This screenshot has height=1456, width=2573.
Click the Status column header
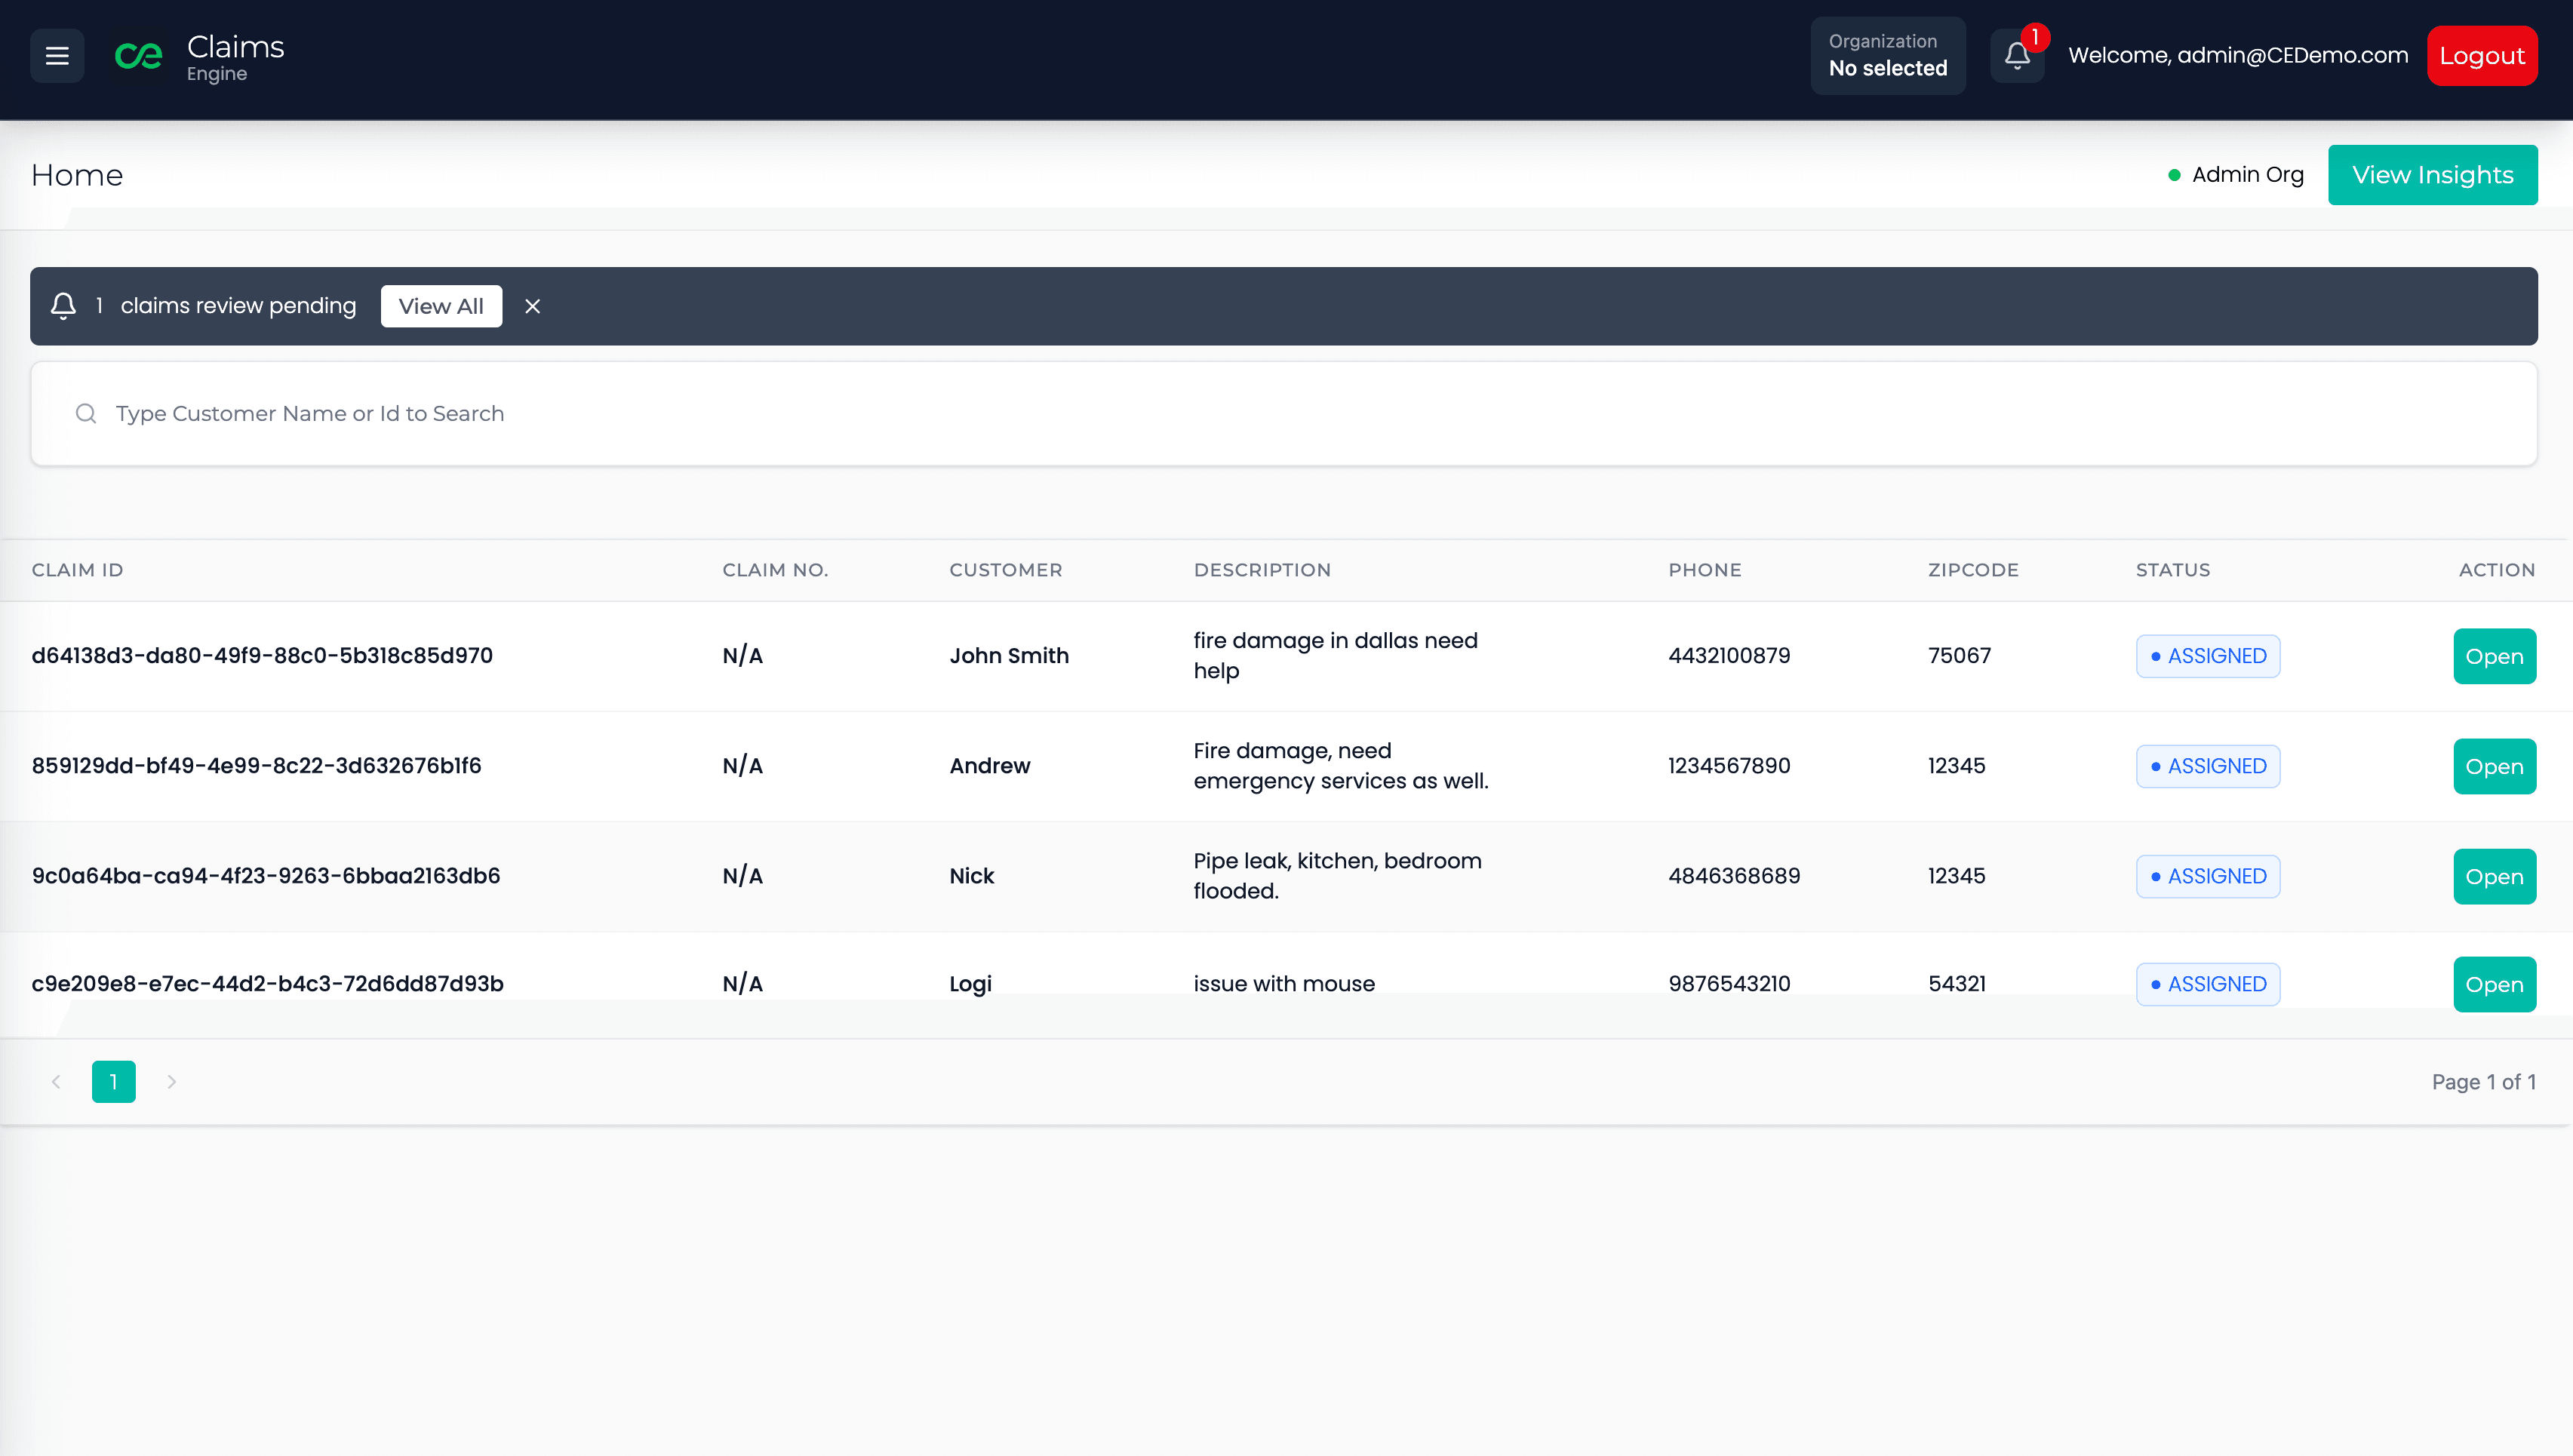click(2173, 570)
